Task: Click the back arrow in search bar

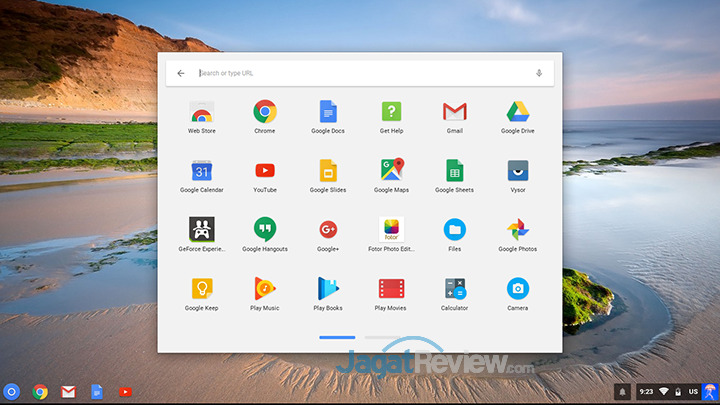Action: tap(181, 73)
